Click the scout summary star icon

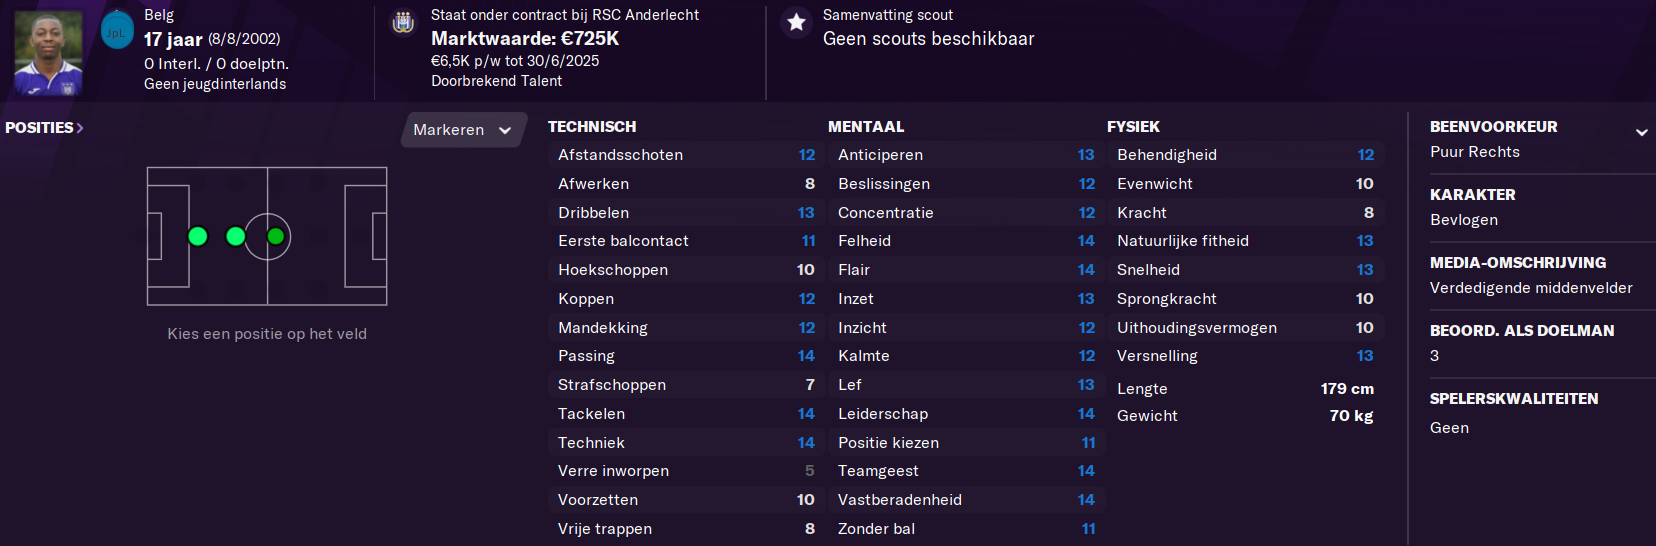point(796,22)
